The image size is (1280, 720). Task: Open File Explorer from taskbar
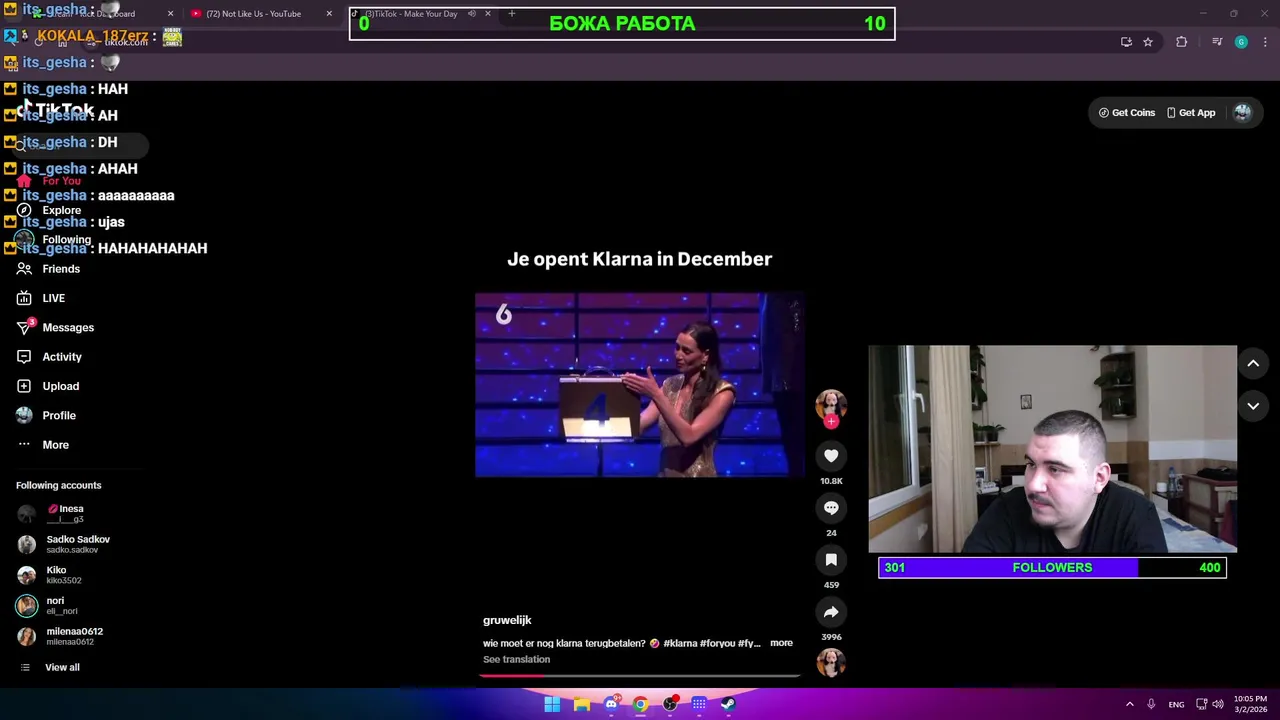pos(581,704)
